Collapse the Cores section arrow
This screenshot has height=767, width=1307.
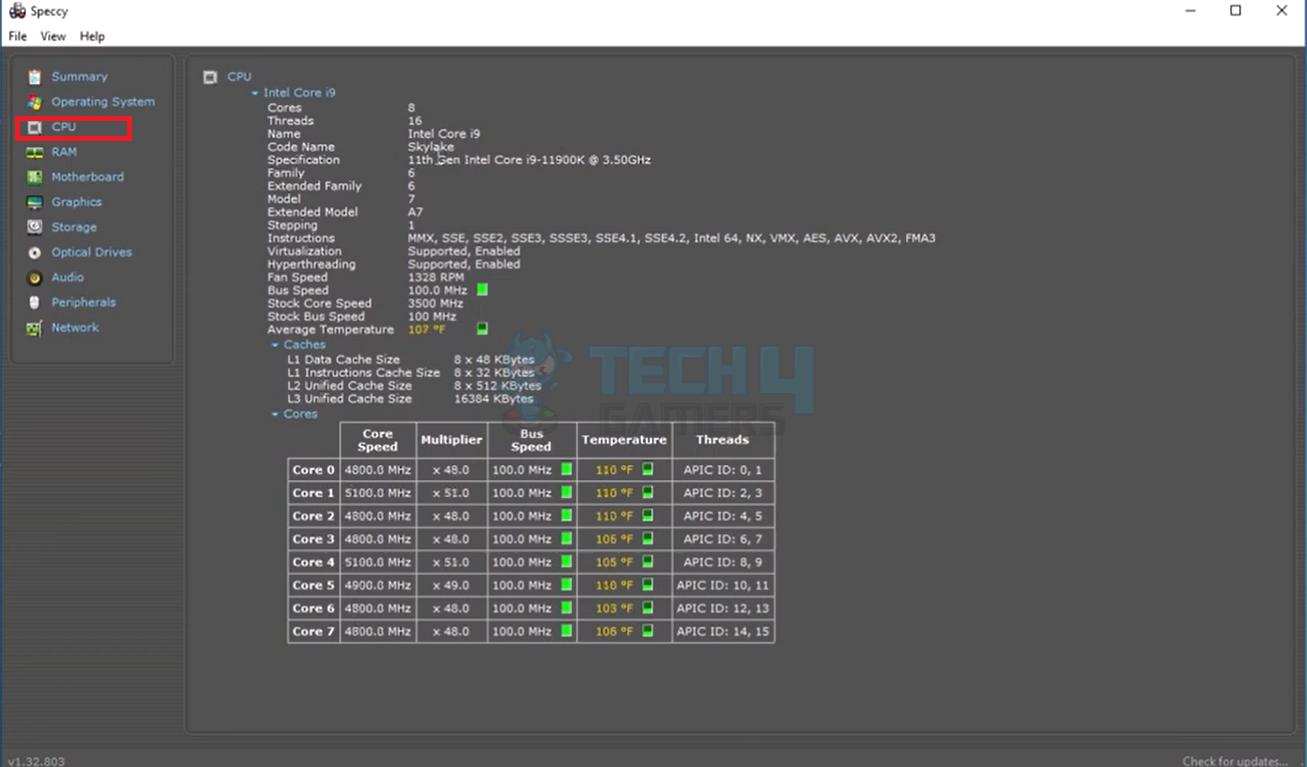click(275, 414)
